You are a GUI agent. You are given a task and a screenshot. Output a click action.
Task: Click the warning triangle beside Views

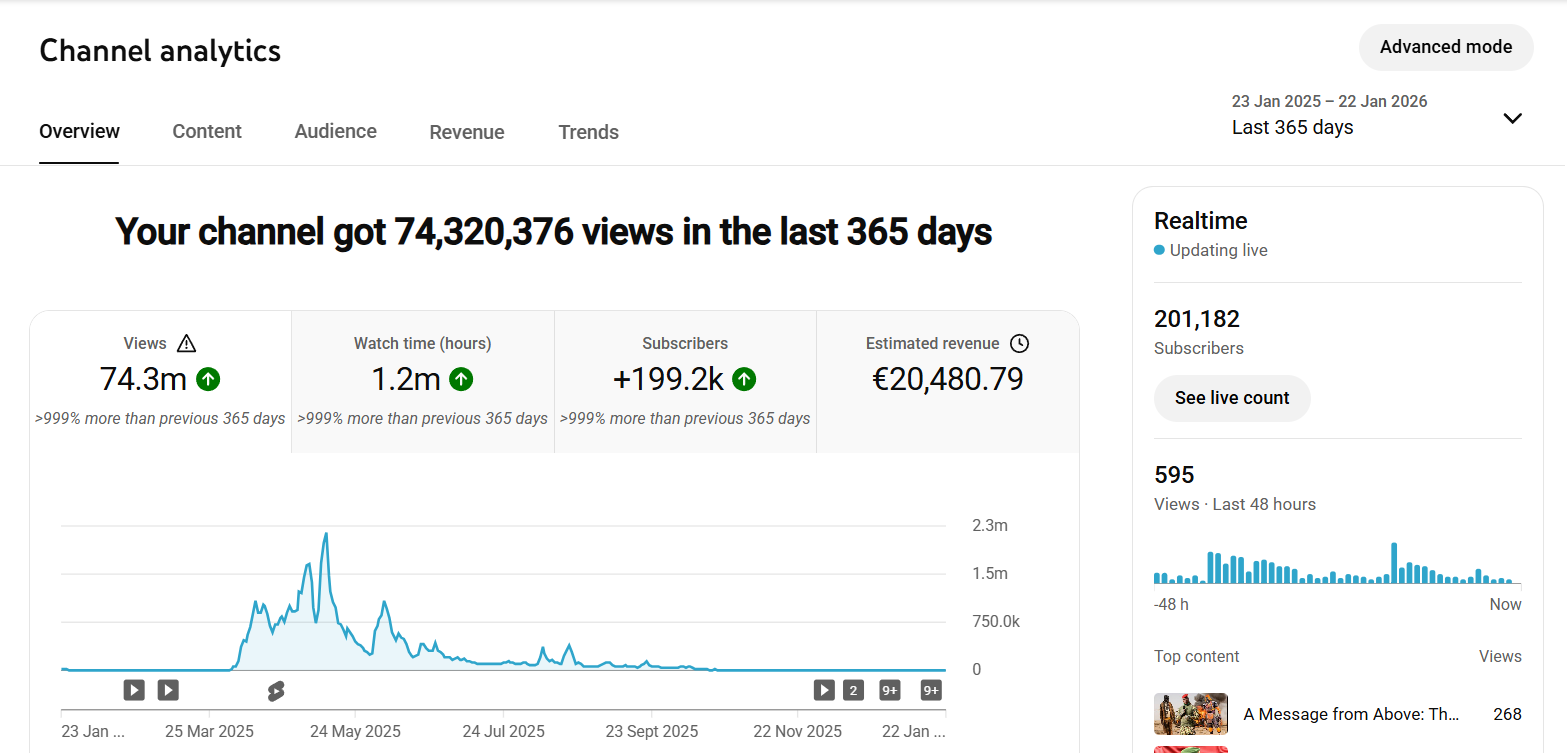pos(186,344)
